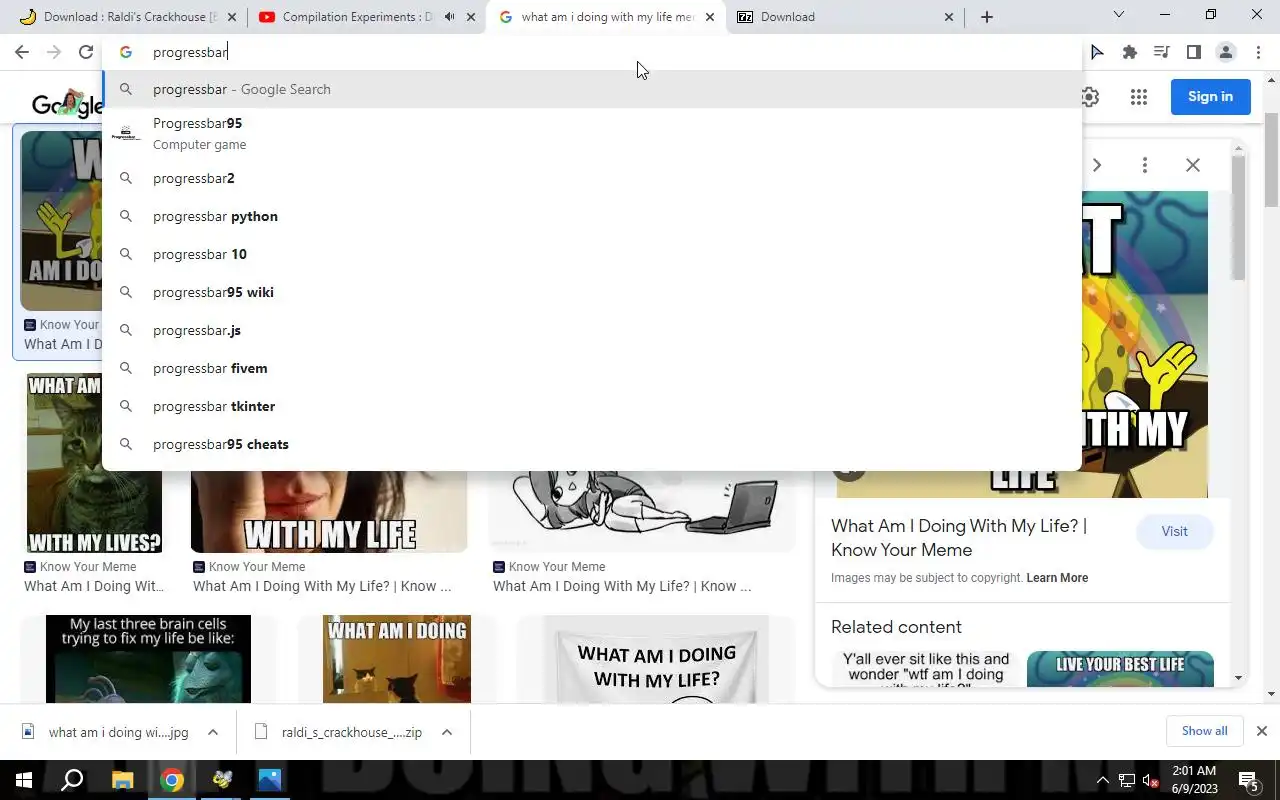Open the muted volume tray icon
The height and width of the screenshot is (800, 1280).
click(x=1151, y=780)
